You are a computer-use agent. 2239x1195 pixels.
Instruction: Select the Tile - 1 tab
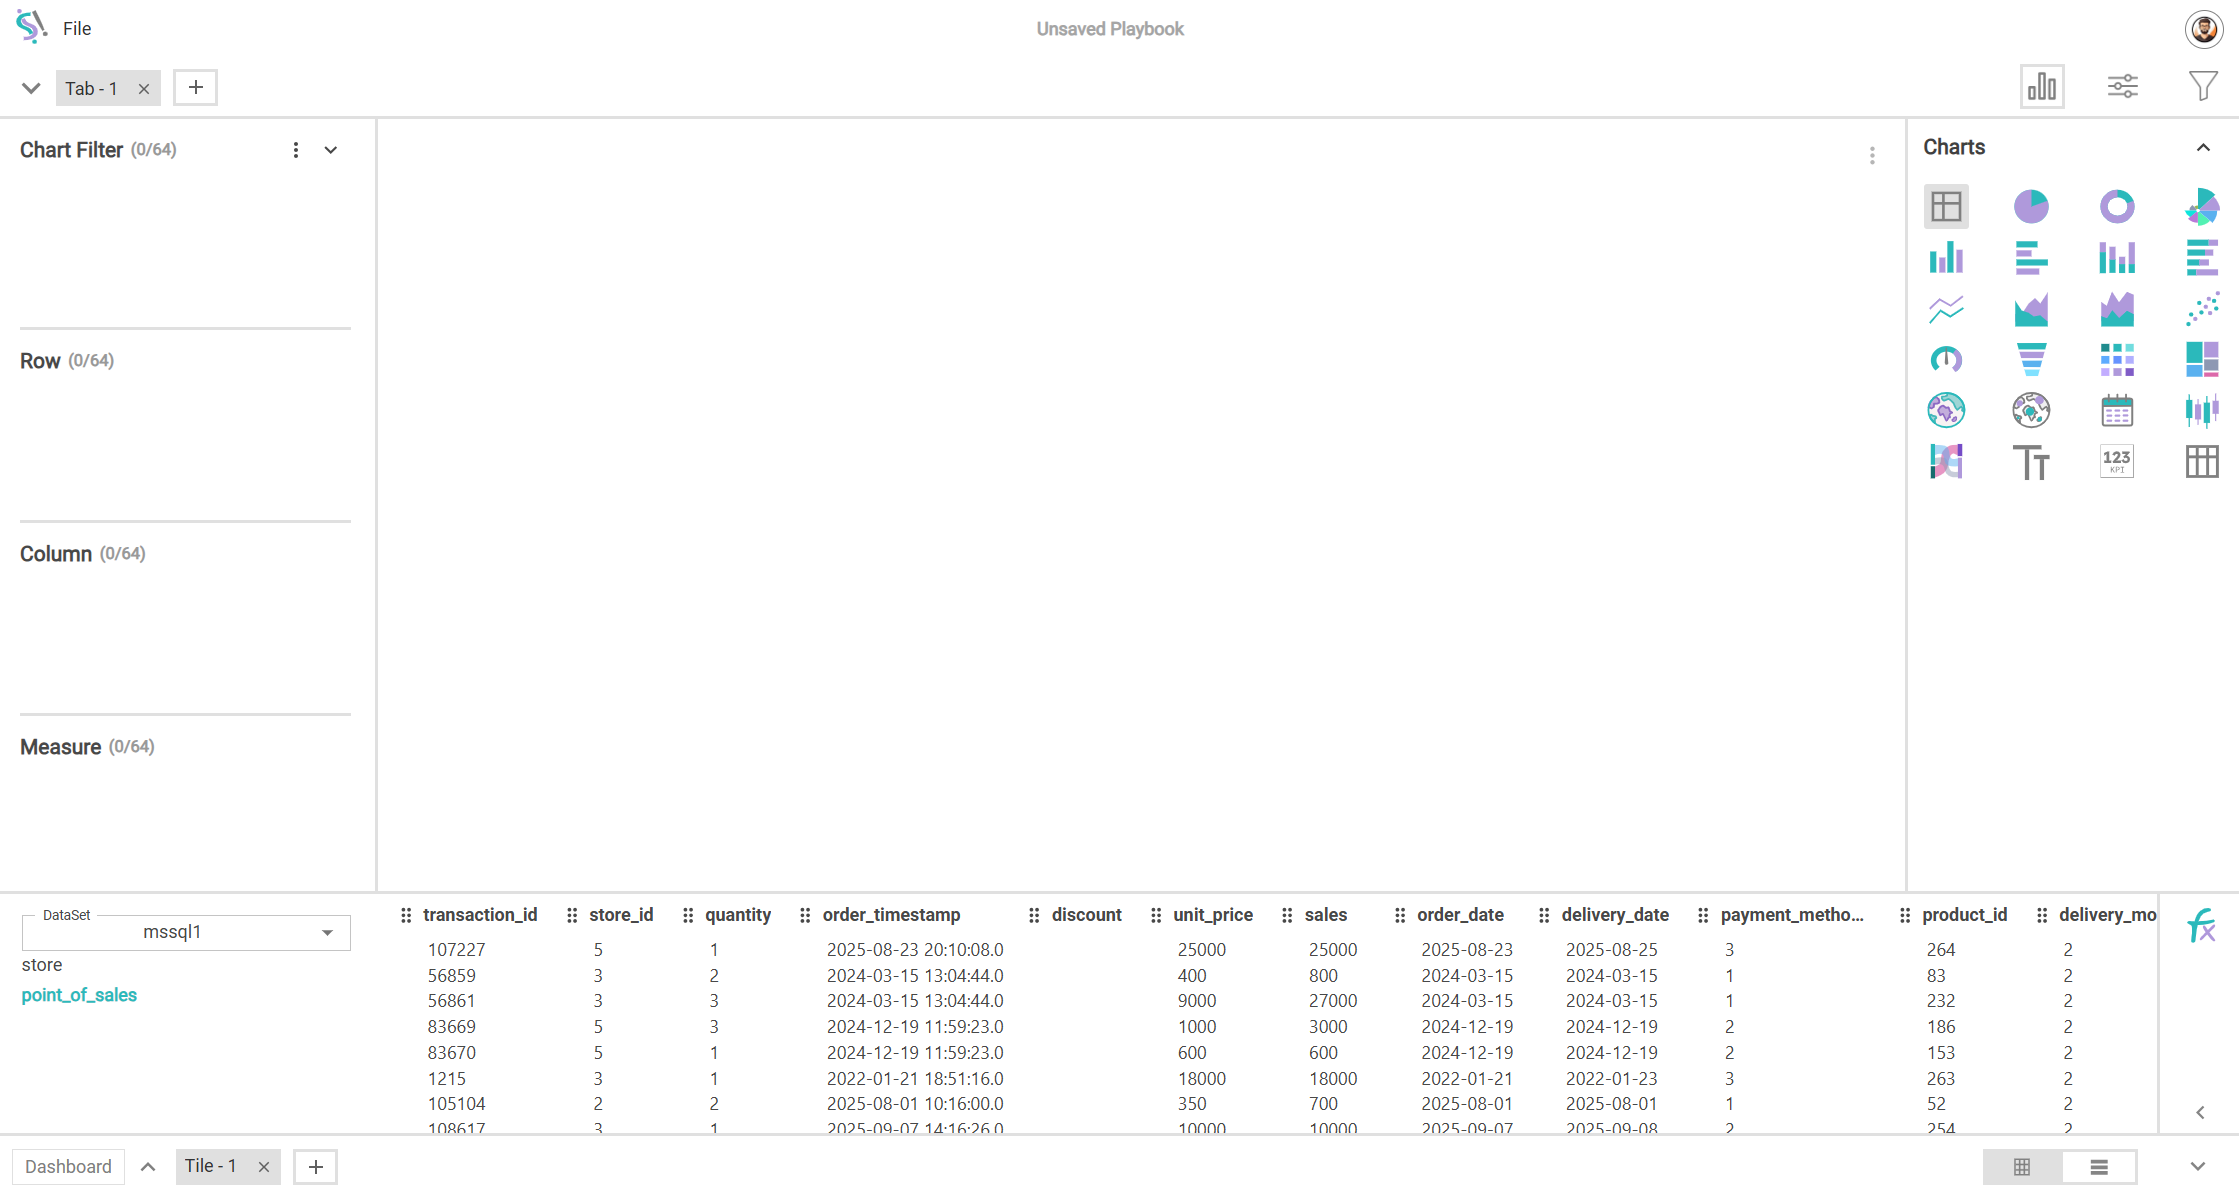tap(211, 1166)
